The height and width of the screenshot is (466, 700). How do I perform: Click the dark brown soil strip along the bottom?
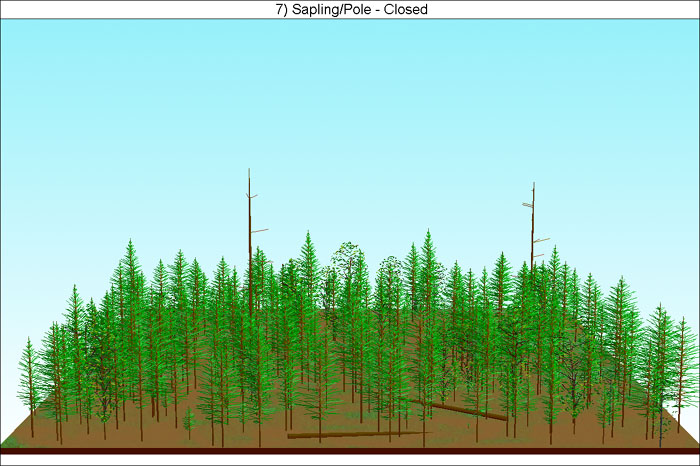pyautogui.click(x=350, y=451)
